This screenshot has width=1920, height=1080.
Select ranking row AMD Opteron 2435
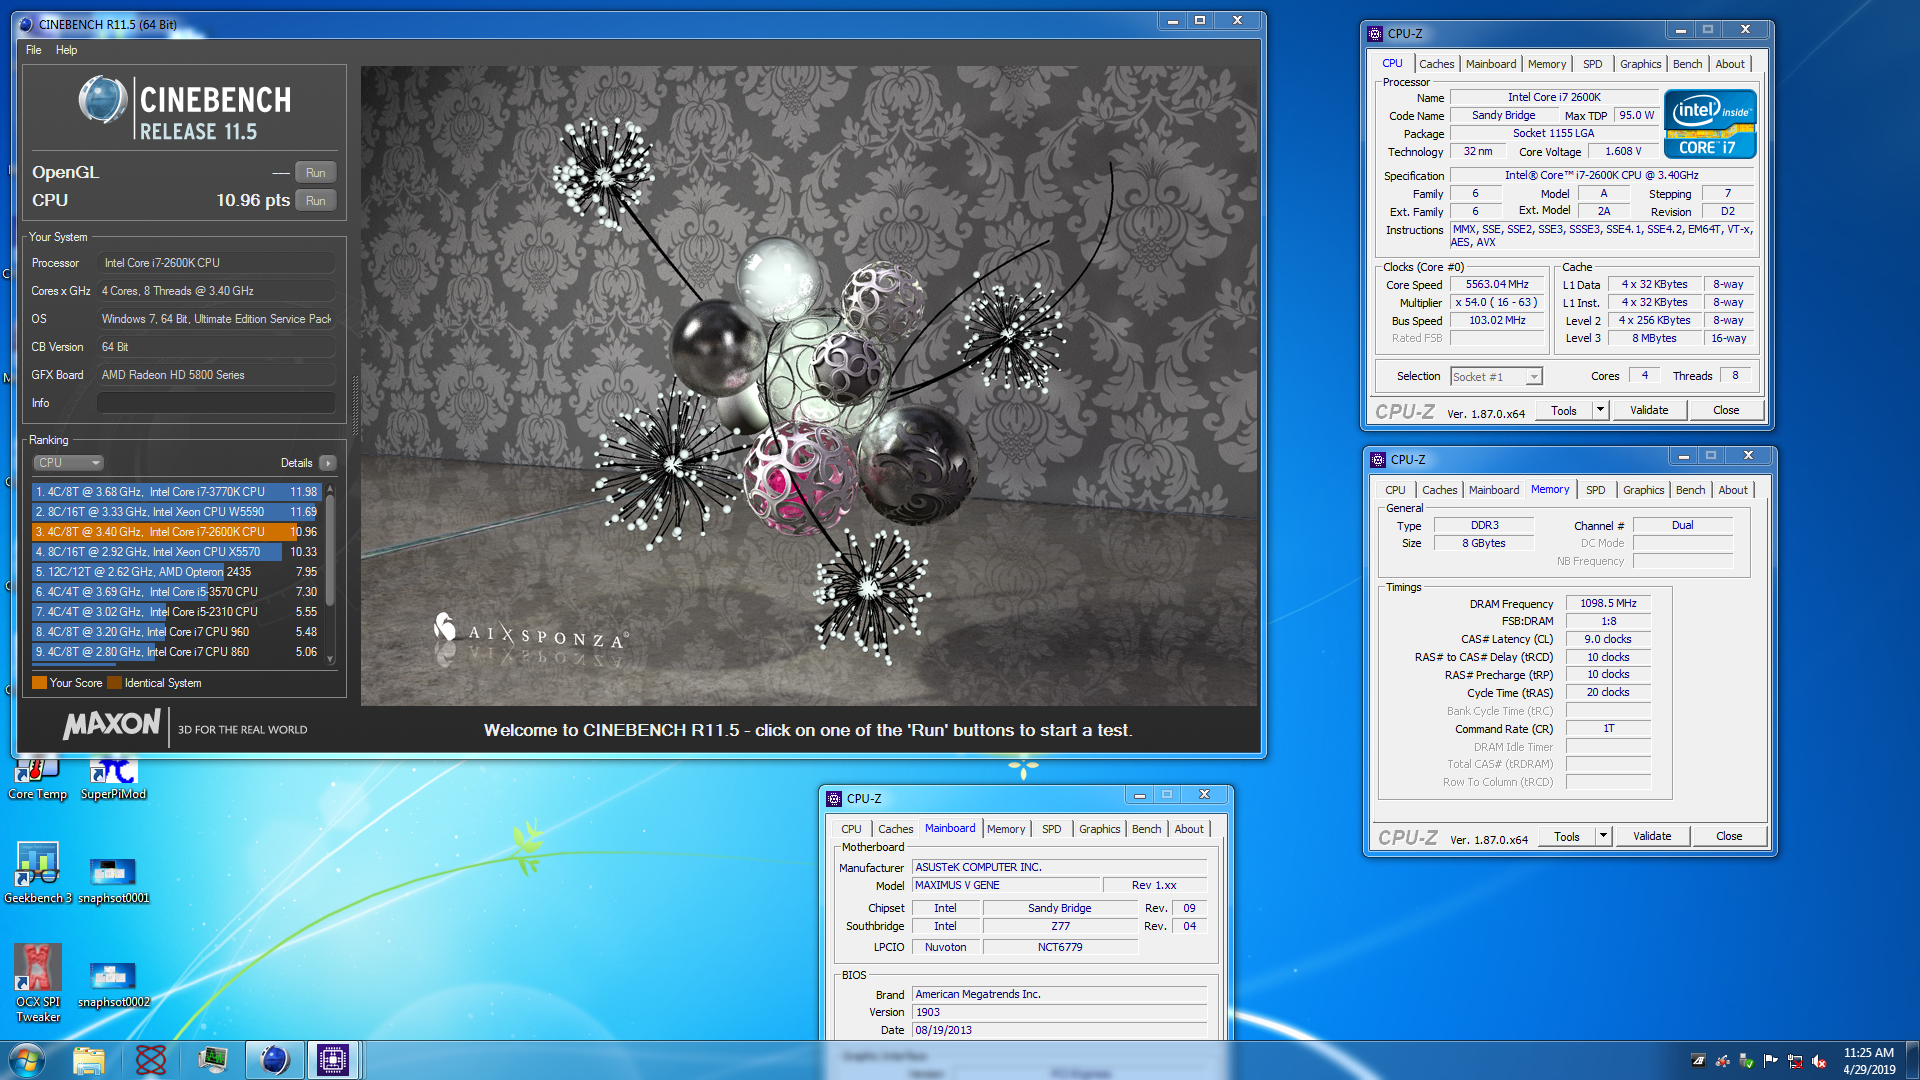coord(176,572)
